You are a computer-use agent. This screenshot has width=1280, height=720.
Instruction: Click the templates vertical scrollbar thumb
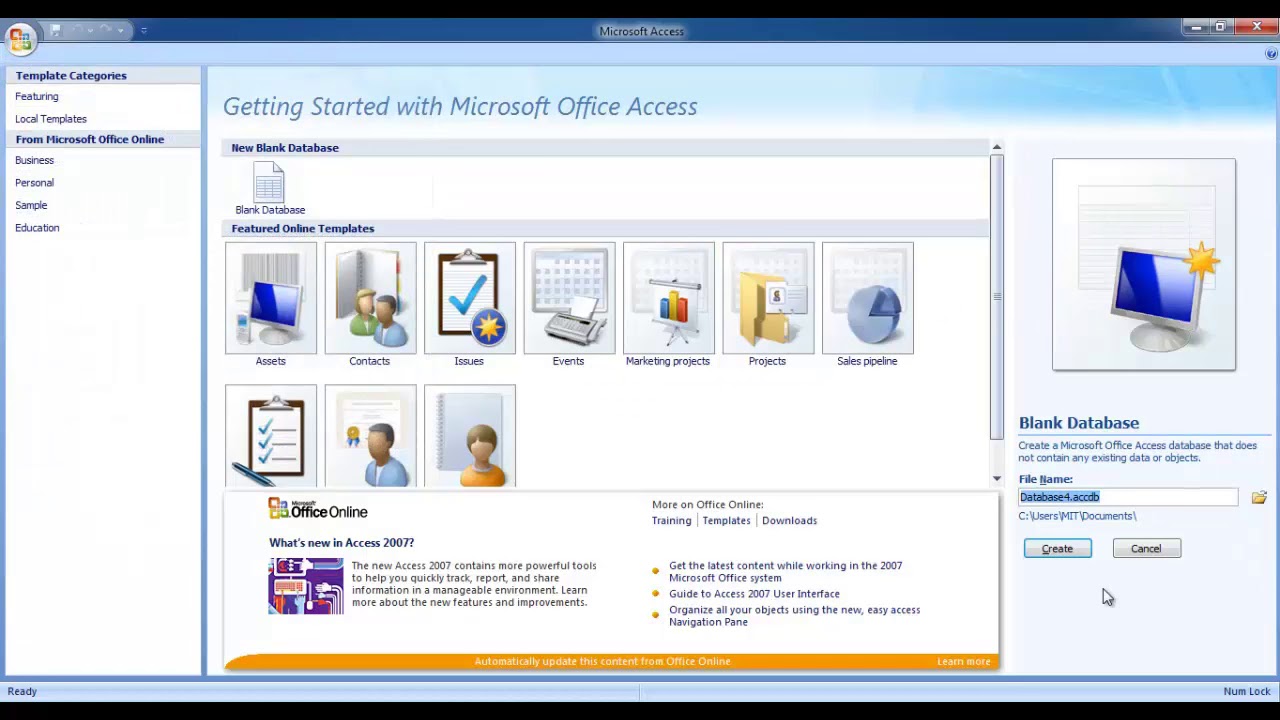click(996, 297)
